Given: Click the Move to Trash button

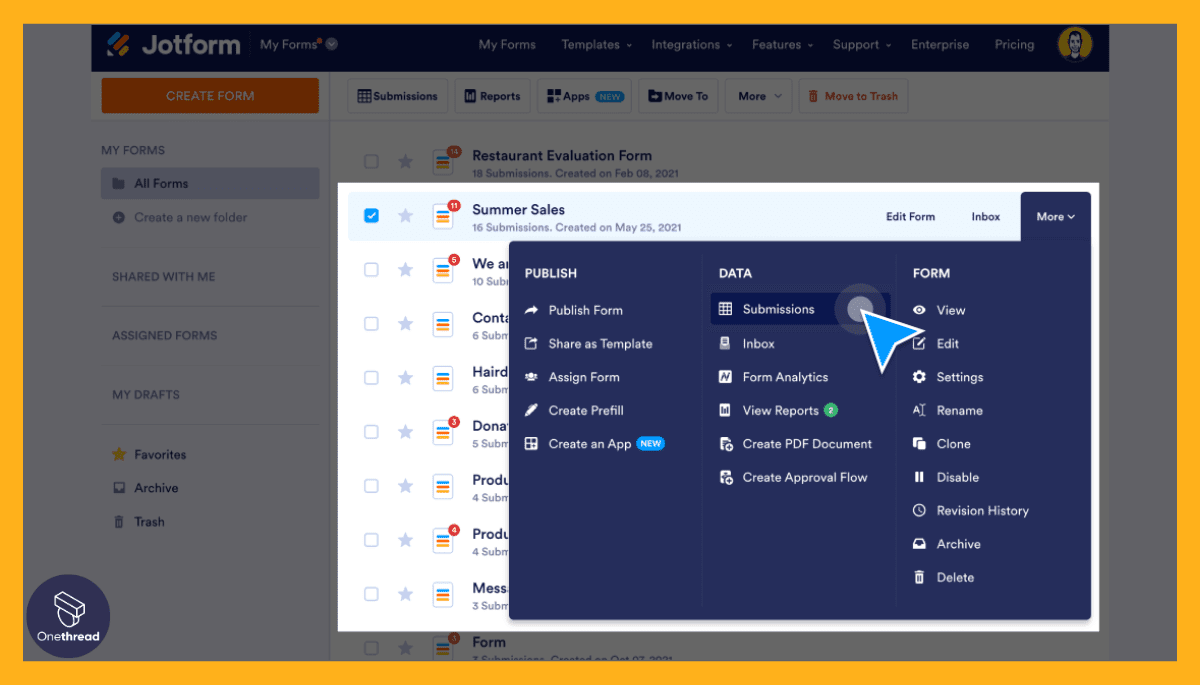Looking at the screenshot, I should (853, 96).
